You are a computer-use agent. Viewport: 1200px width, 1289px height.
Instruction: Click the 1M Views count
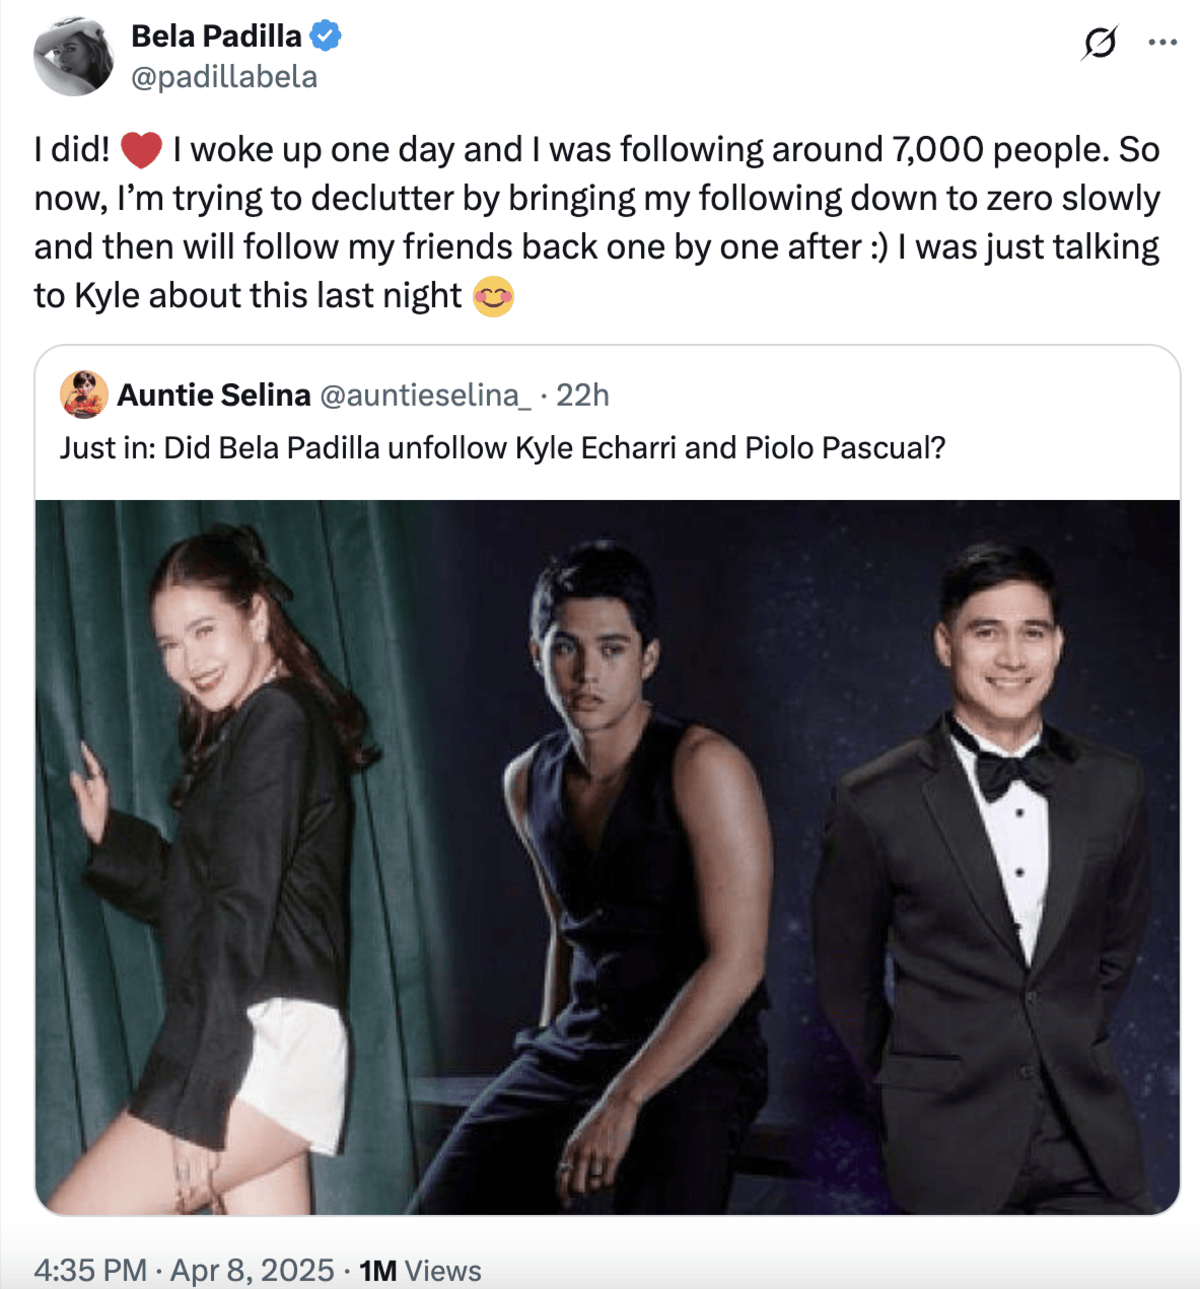pos(420,1270)
